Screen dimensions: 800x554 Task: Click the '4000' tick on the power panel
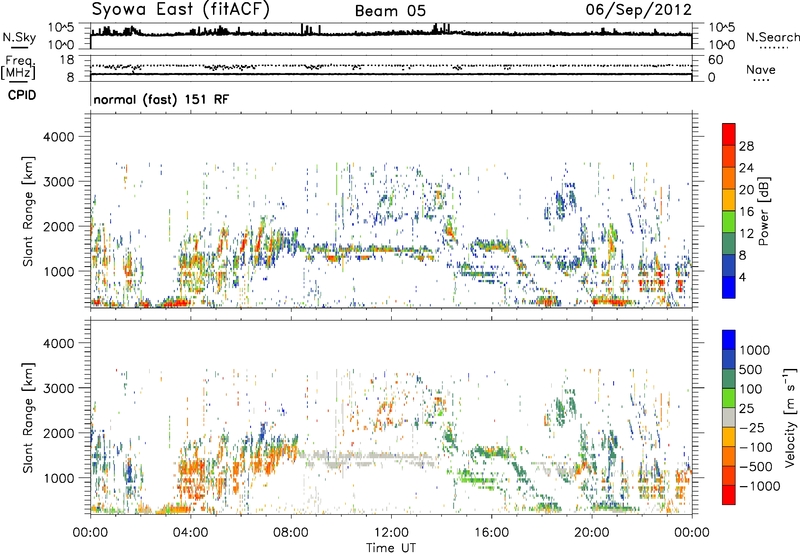click(58, 137)
